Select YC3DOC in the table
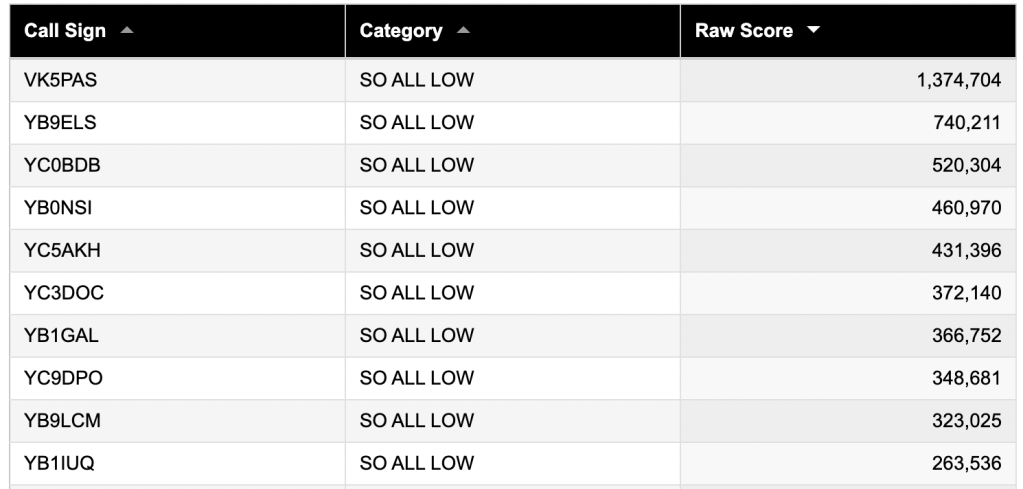 click(64, 292)
